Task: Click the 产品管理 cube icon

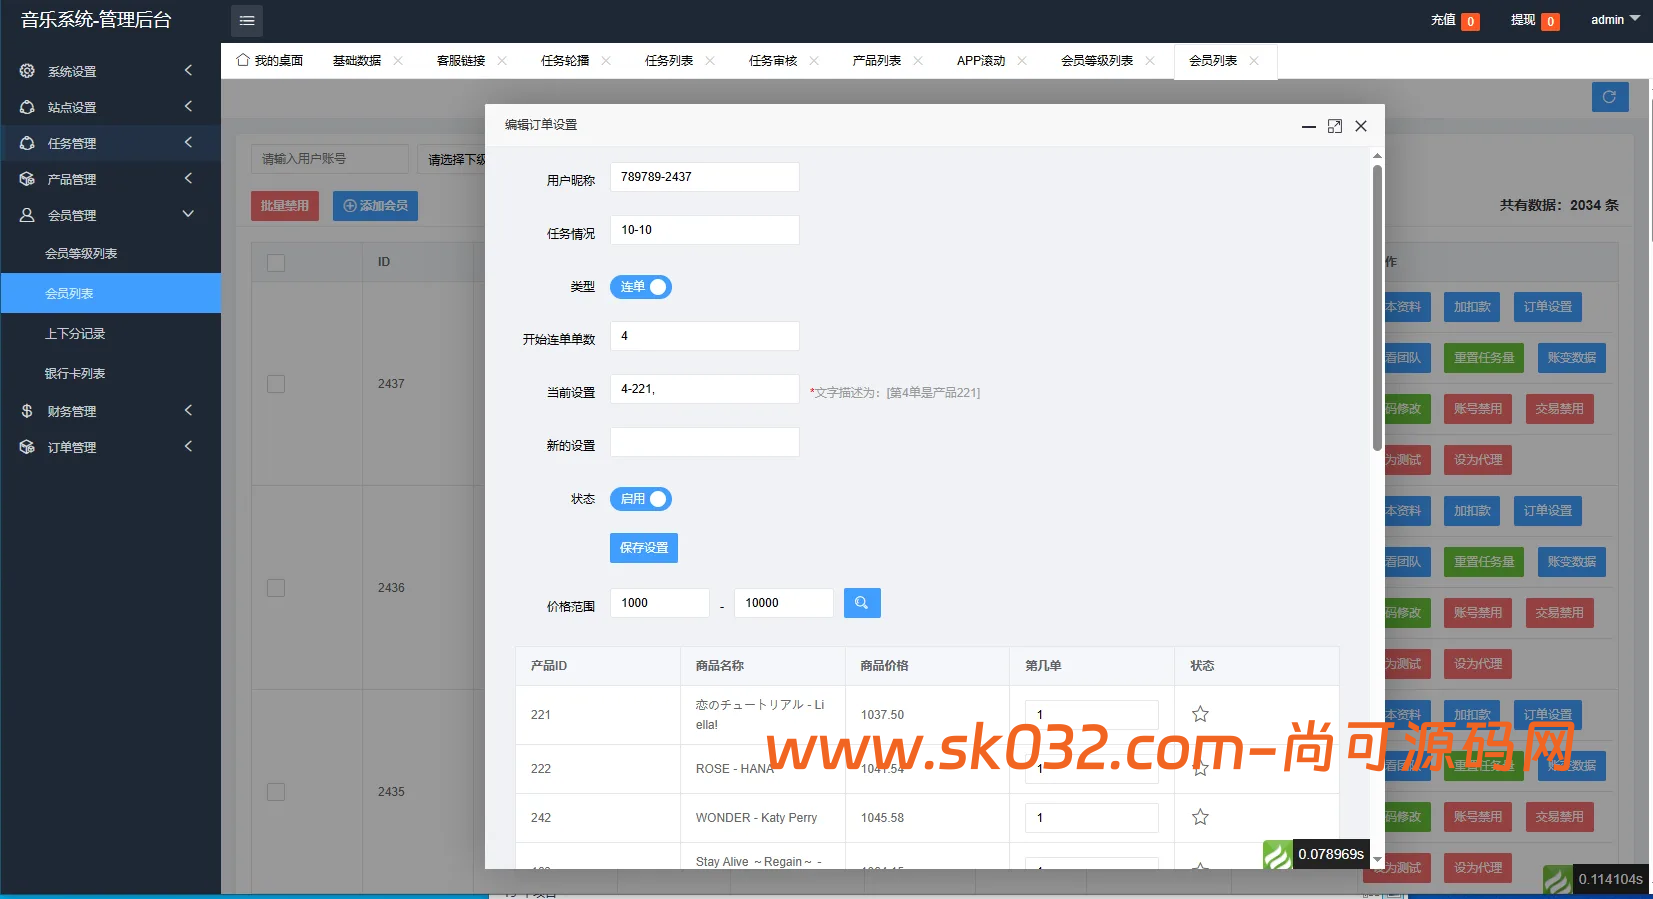Action: [27, 179]
